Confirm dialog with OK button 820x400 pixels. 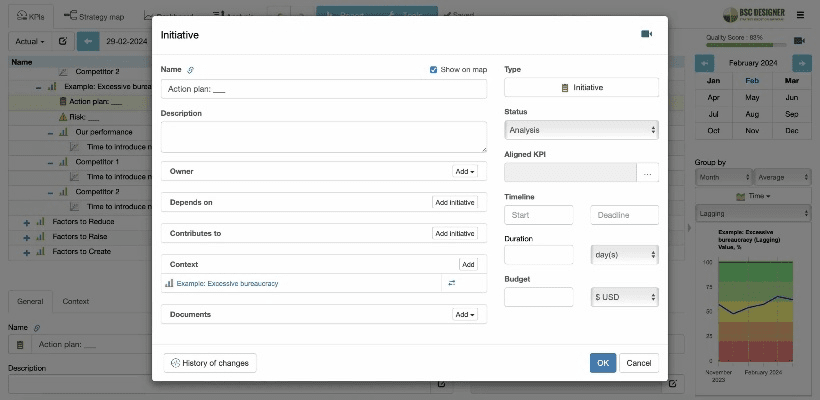coord(602,363)
